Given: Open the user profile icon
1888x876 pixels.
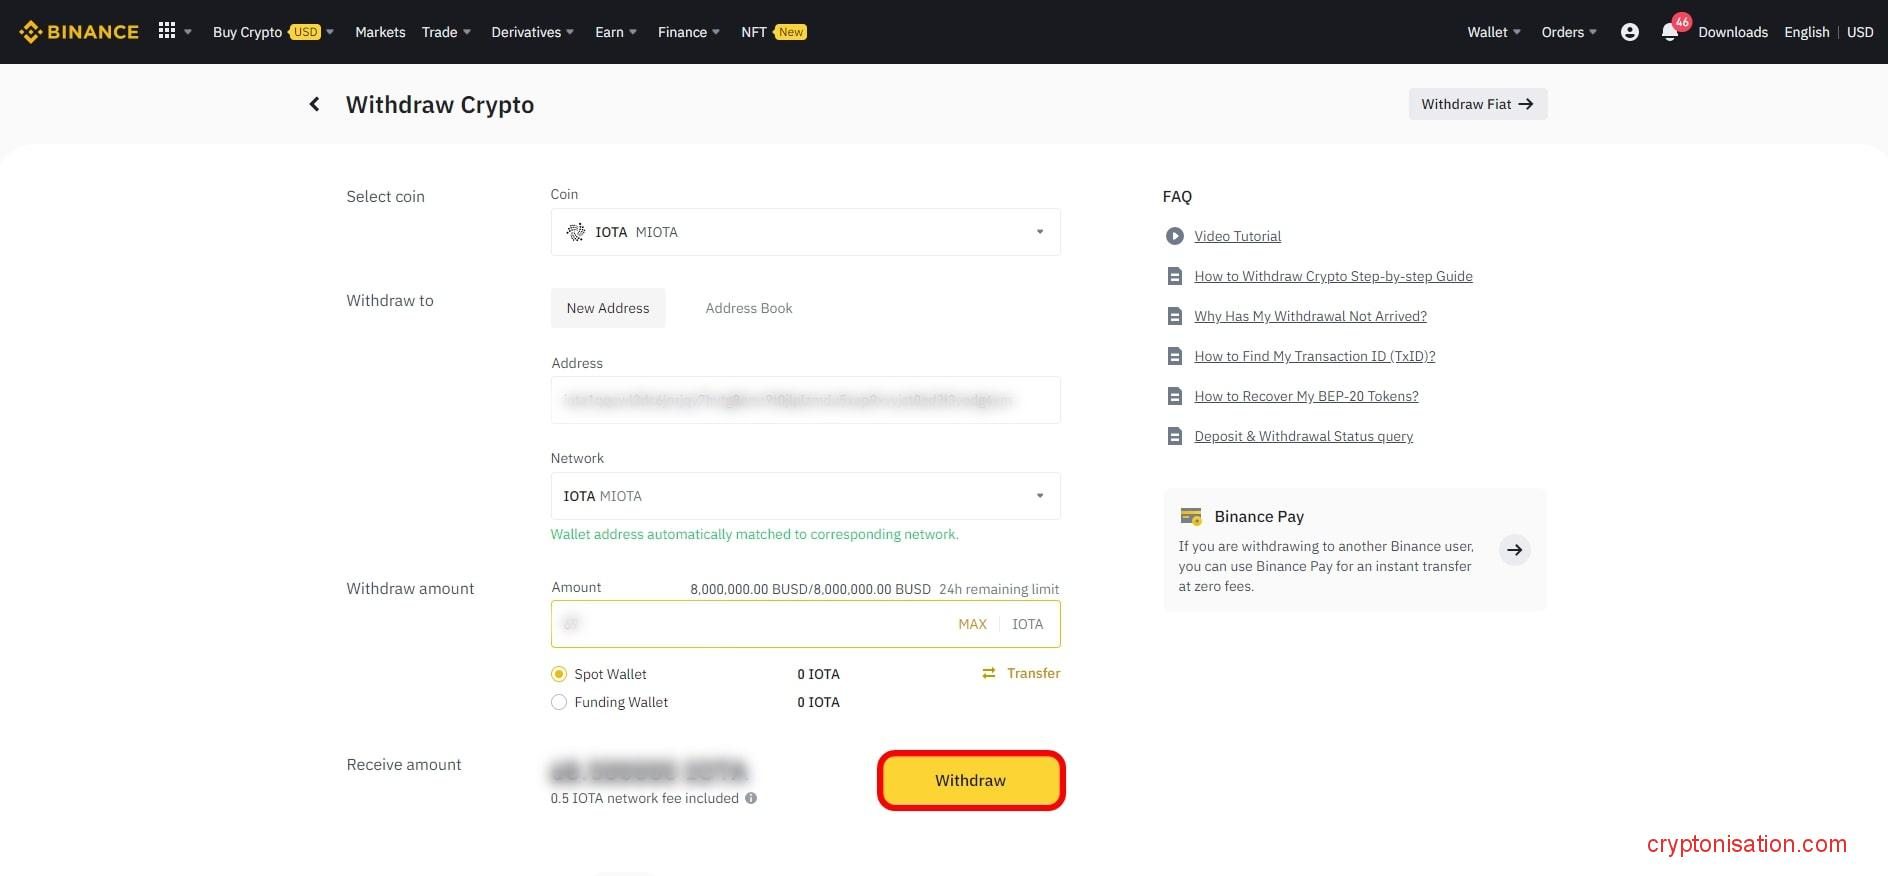Looking at the screenshot, I should 1629,32.
